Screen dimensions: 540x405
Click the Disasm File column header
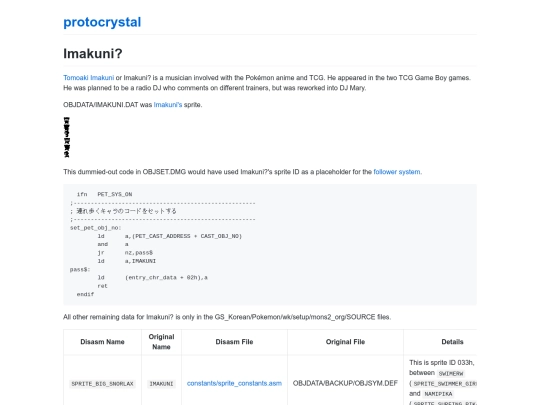234,342
